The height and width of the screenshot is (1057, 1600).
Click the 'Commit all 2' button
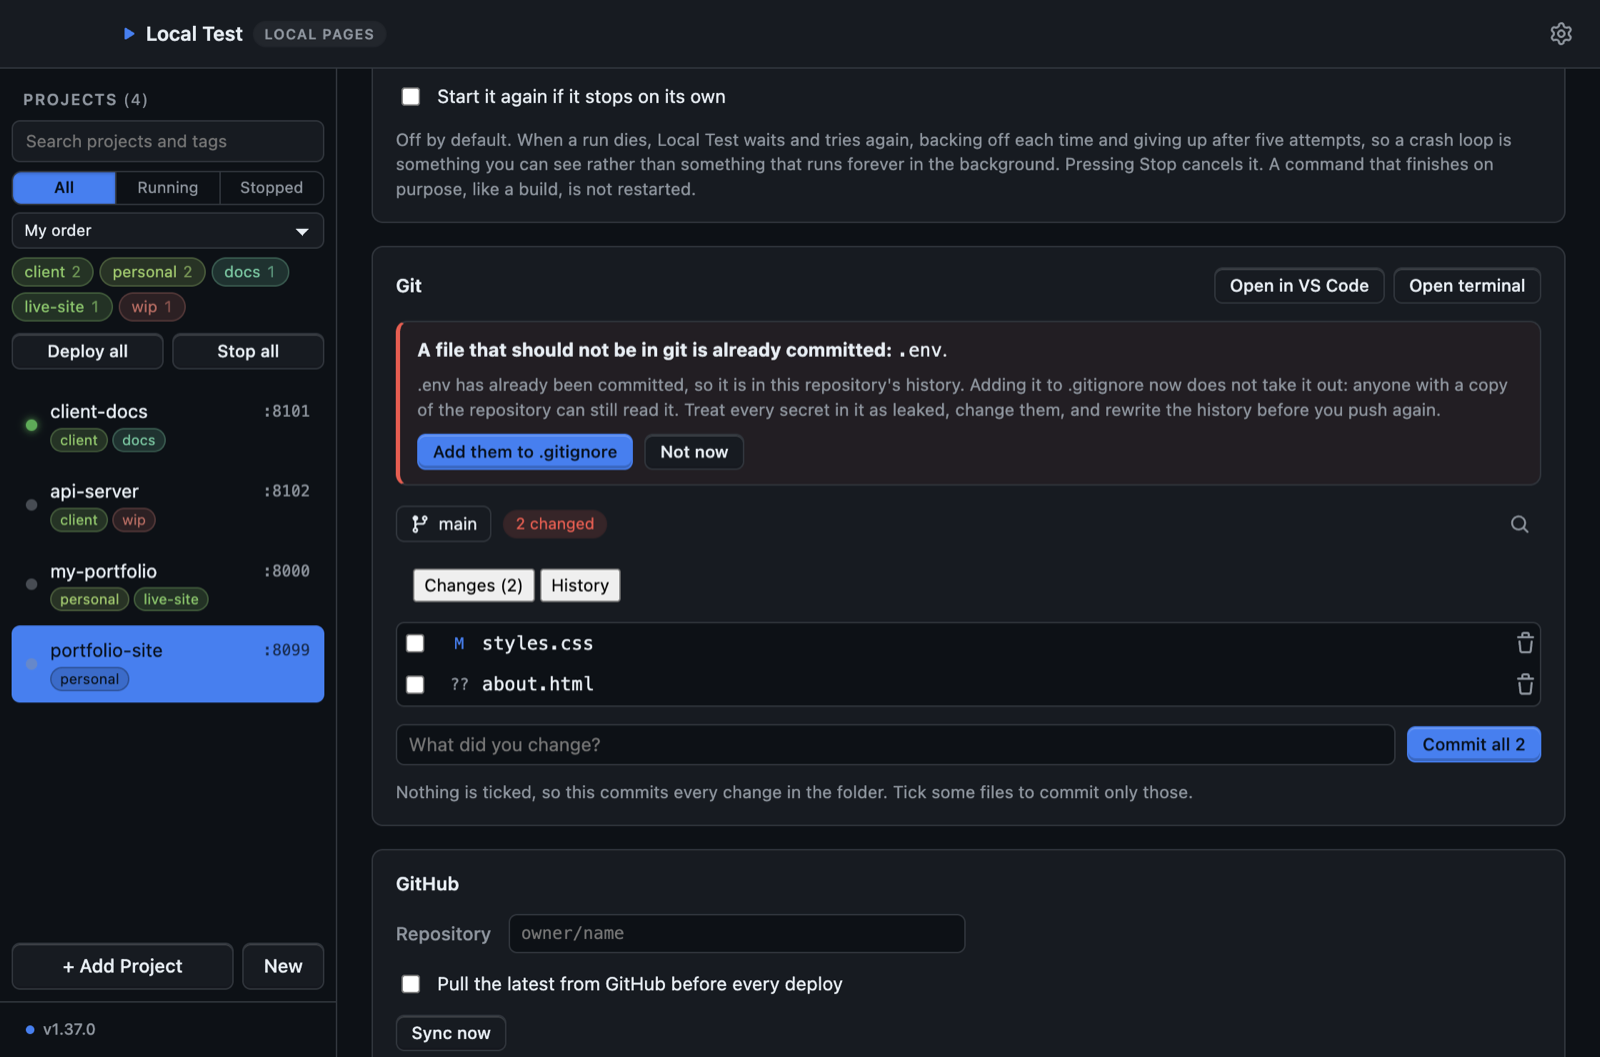click(x=1473, y=745)
